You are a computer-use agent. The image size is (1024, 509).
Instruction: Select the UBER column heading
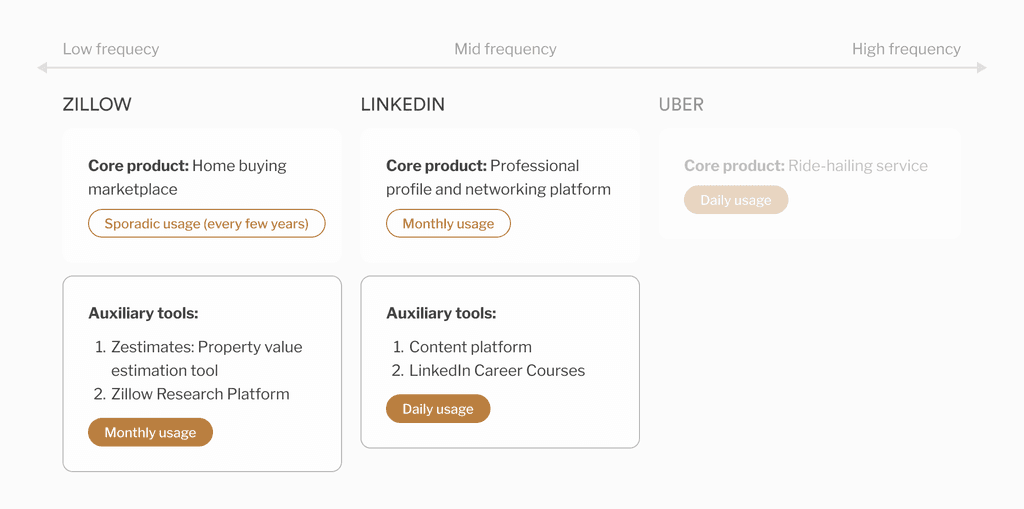point(681,105)
